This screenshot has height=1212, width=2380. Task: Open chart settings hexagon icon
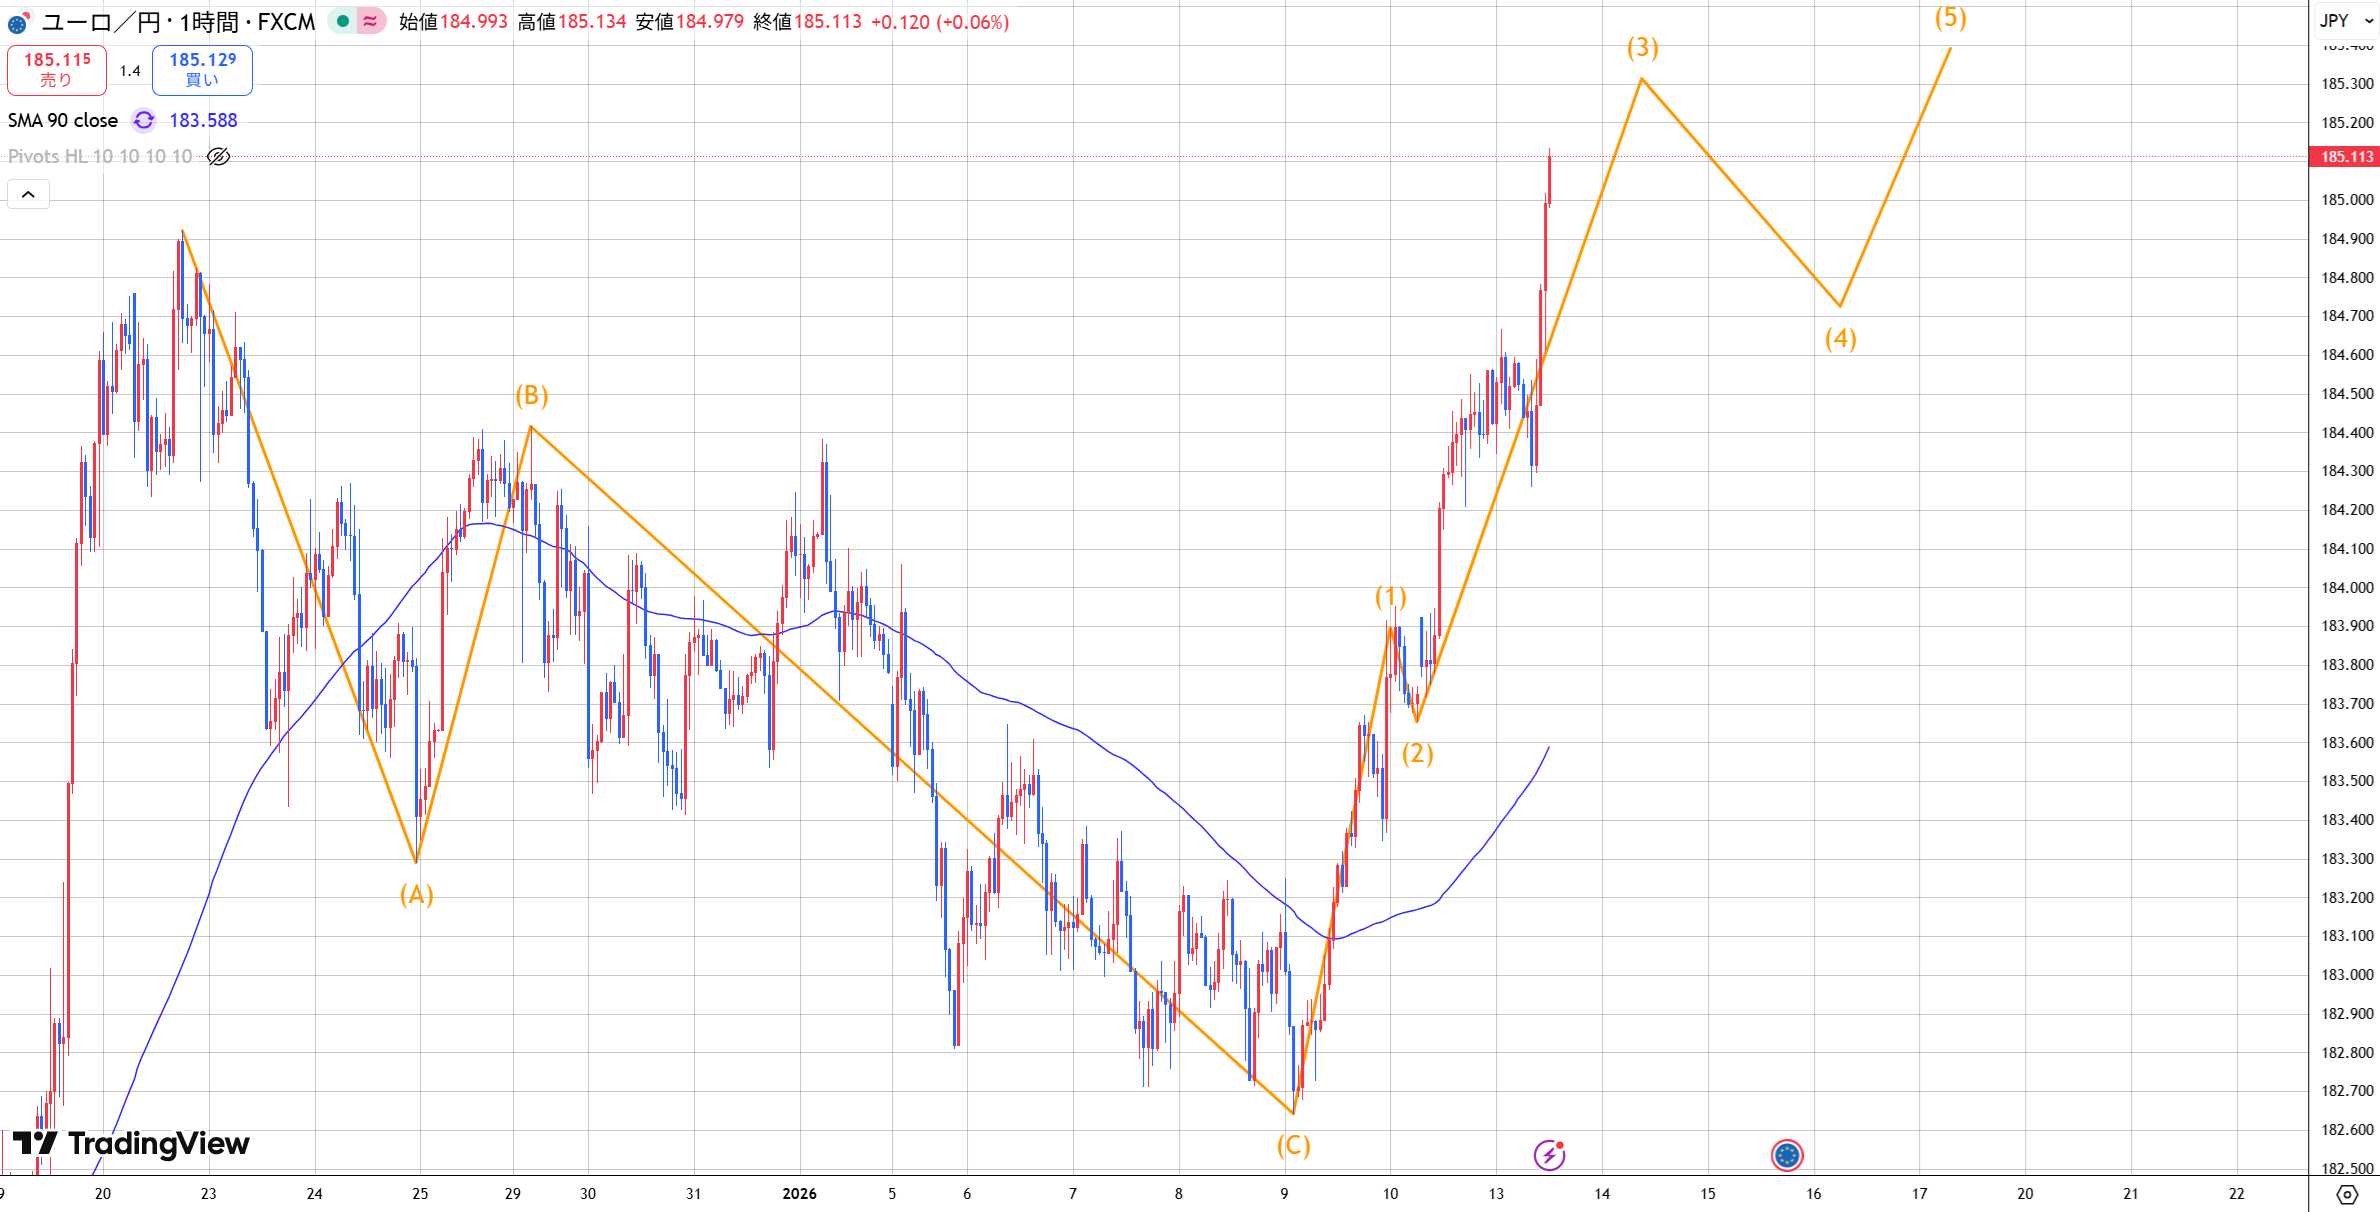click(2347, 1194)
